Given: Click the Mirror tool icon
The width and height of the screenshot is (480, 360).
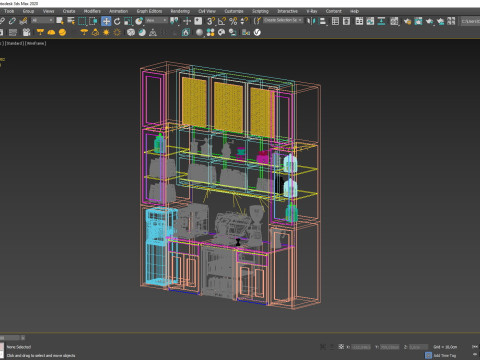Looking at the screenshot, I should point(310,21).
